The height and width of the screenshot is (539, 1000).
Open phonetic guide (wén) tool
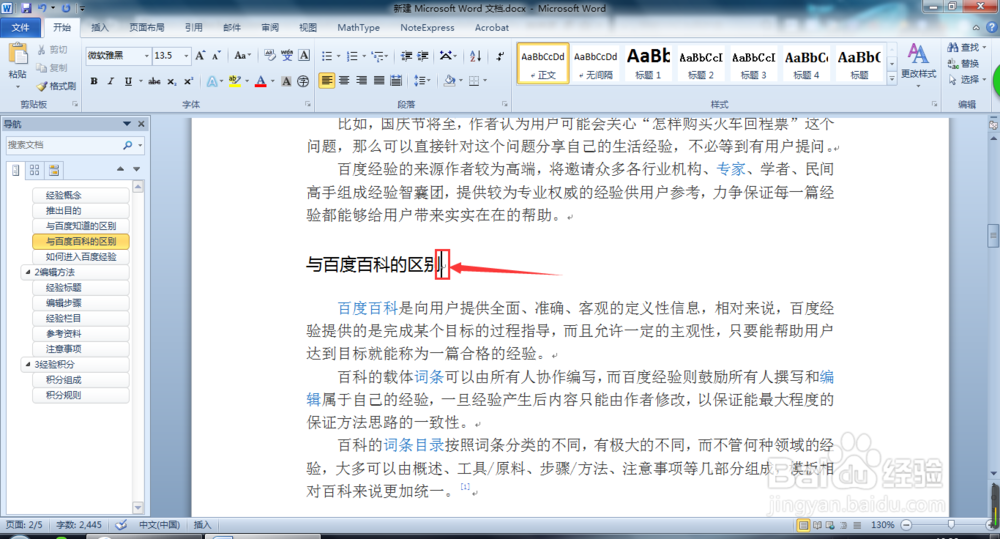[x=287, y=55]
